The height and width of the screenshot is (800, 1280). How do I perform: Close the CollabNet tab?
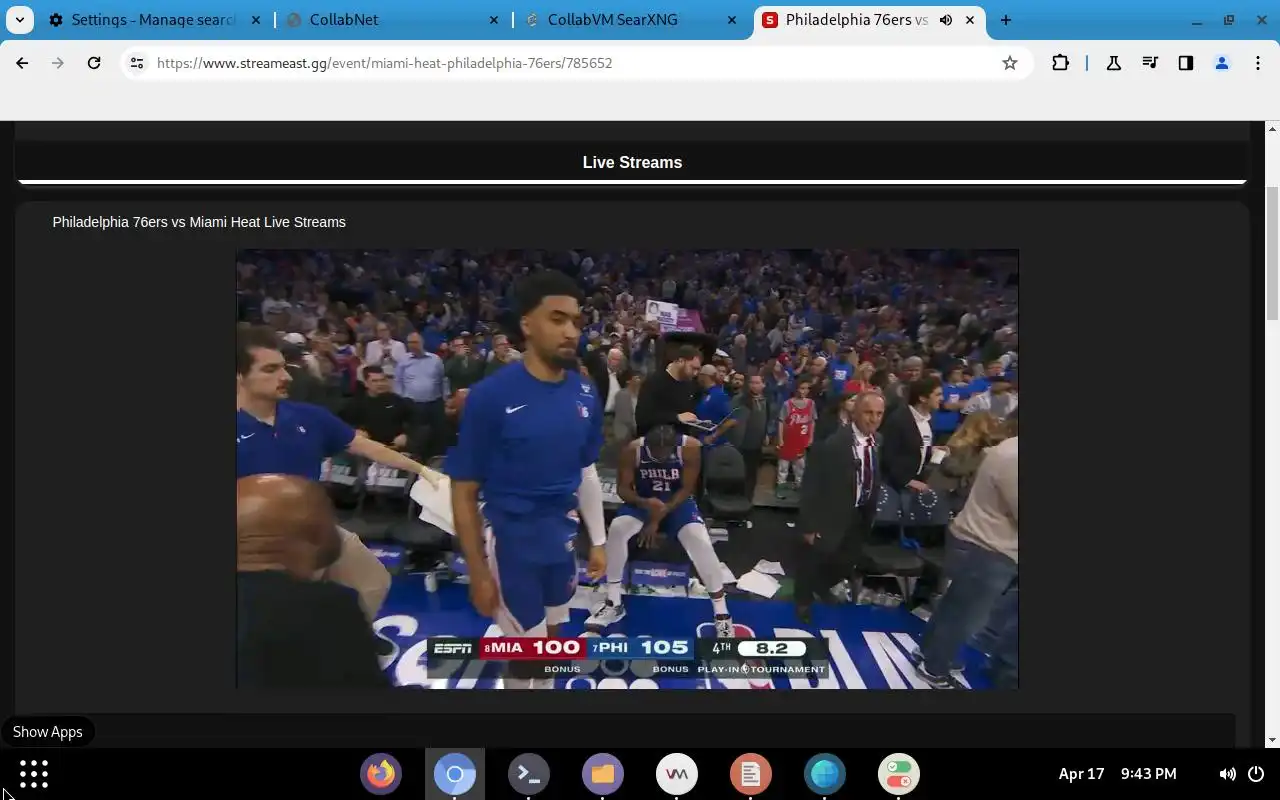(494, 20)
